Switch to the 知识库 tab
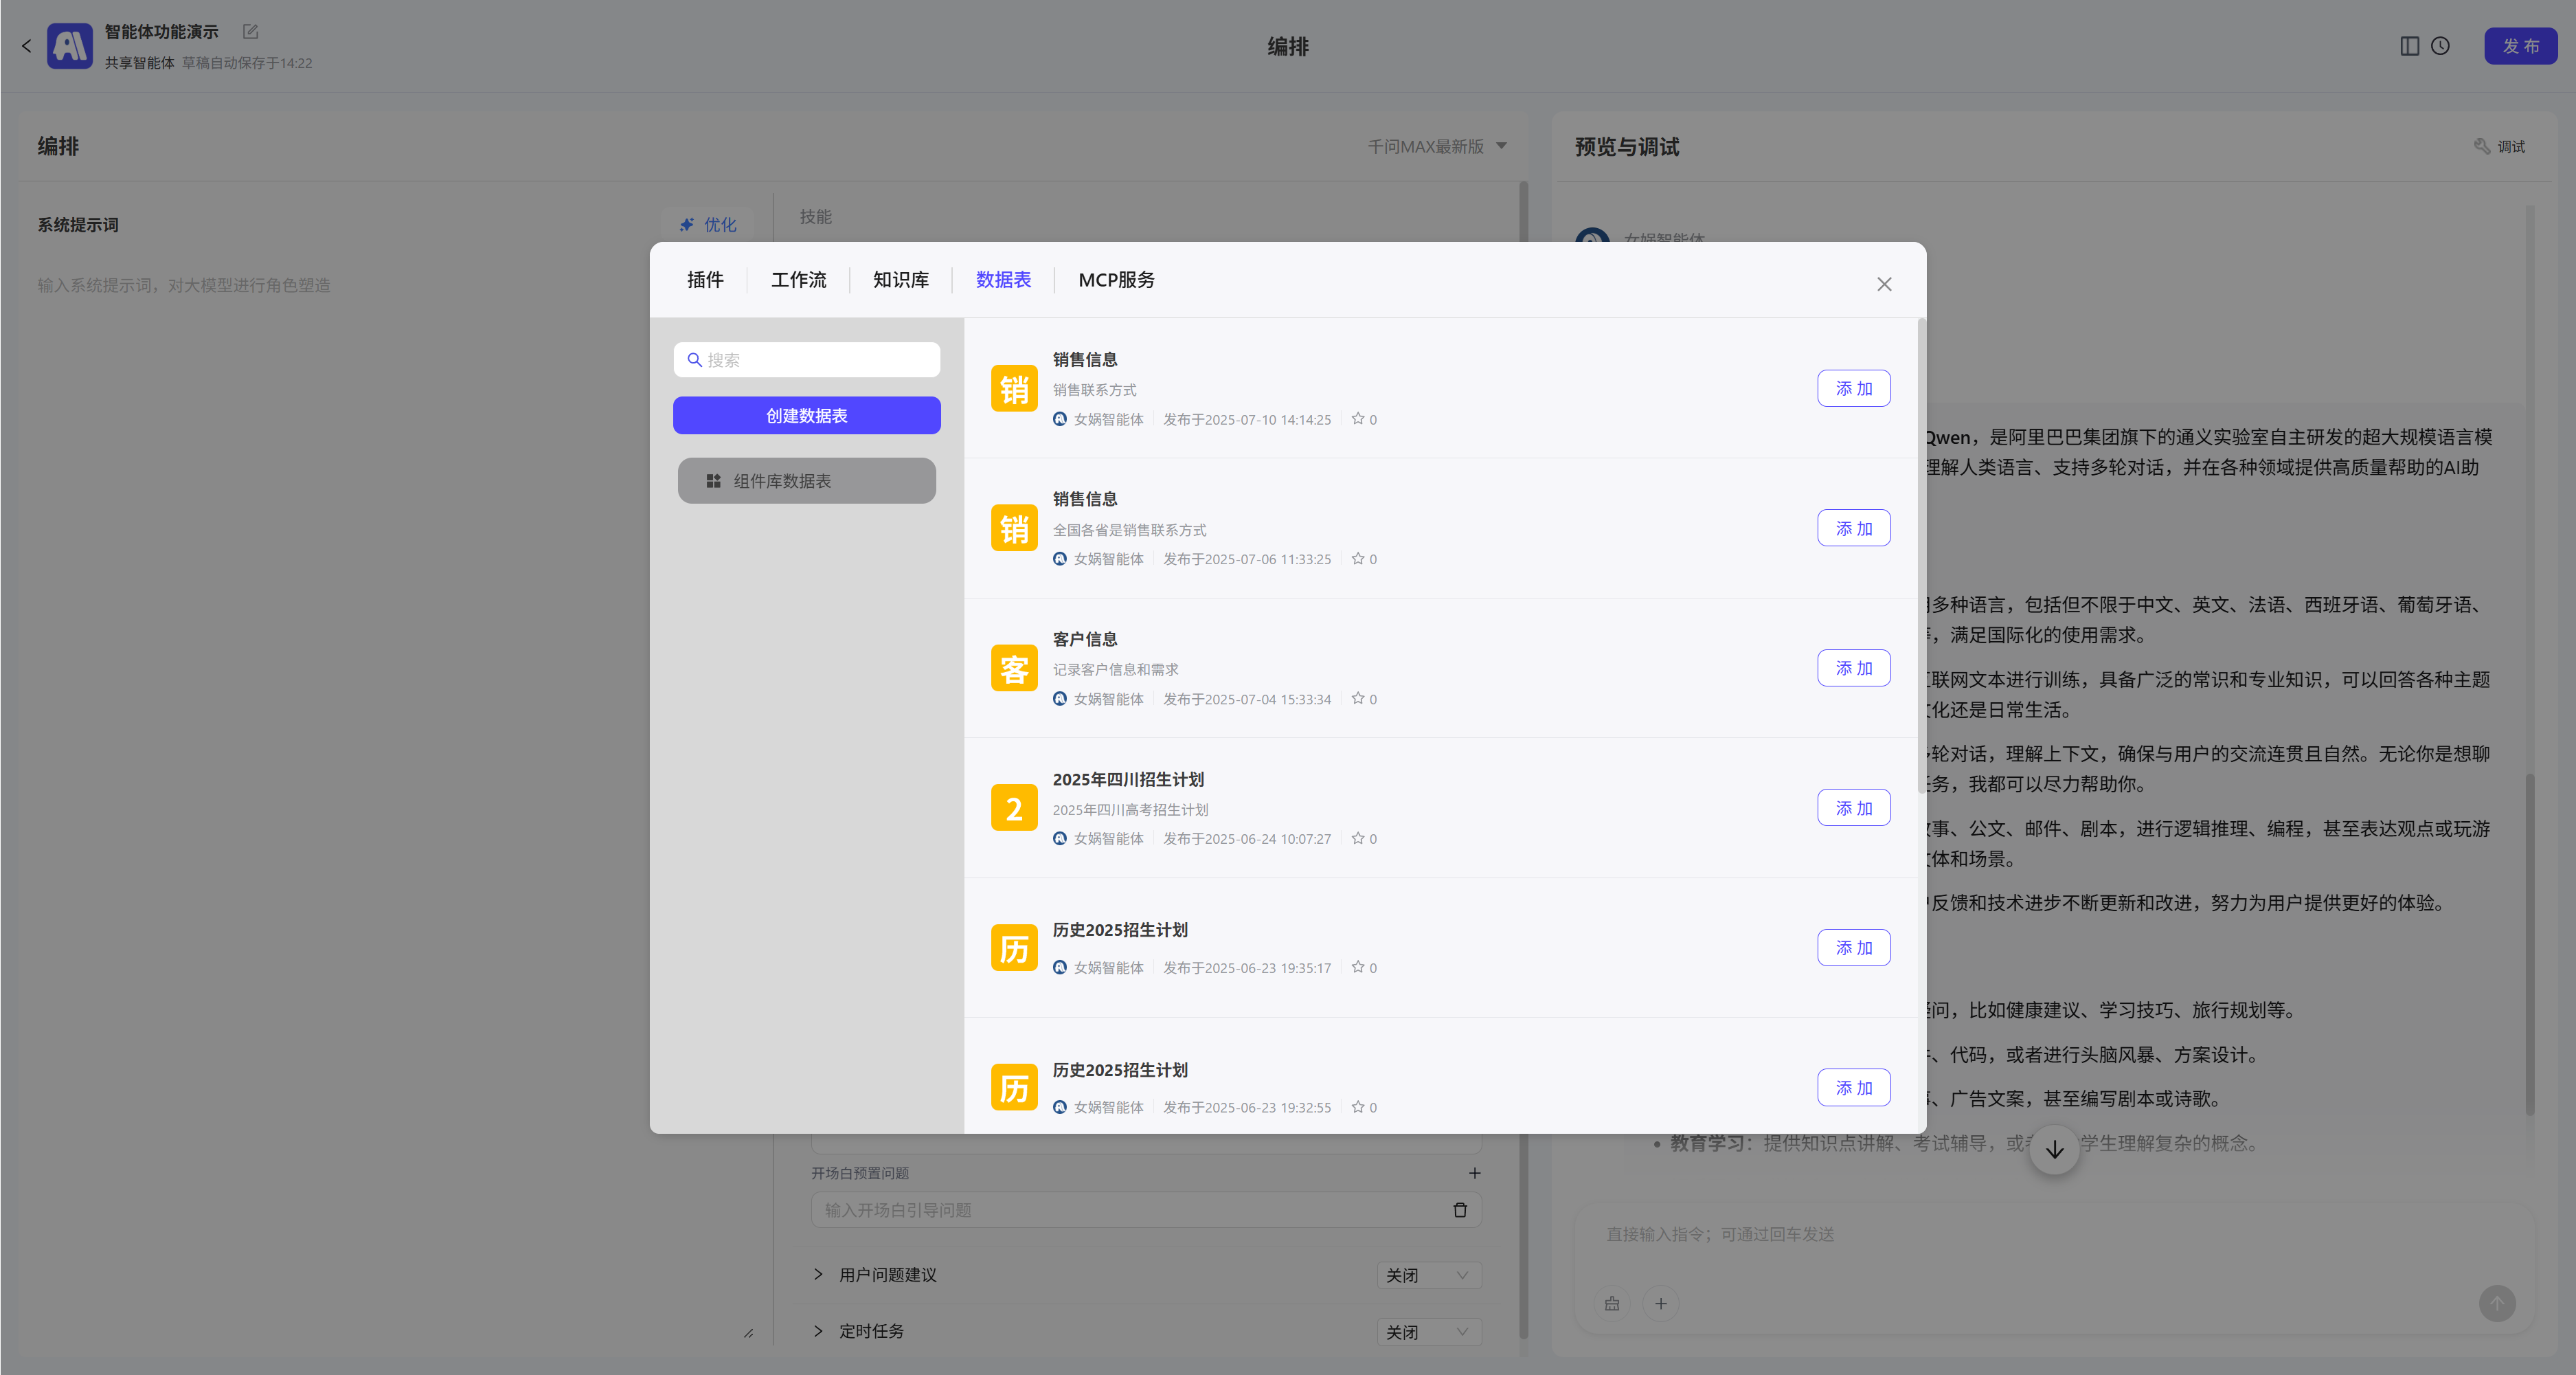The height and width of the screenshot is (1375, 2576). (x=900, y=280)
